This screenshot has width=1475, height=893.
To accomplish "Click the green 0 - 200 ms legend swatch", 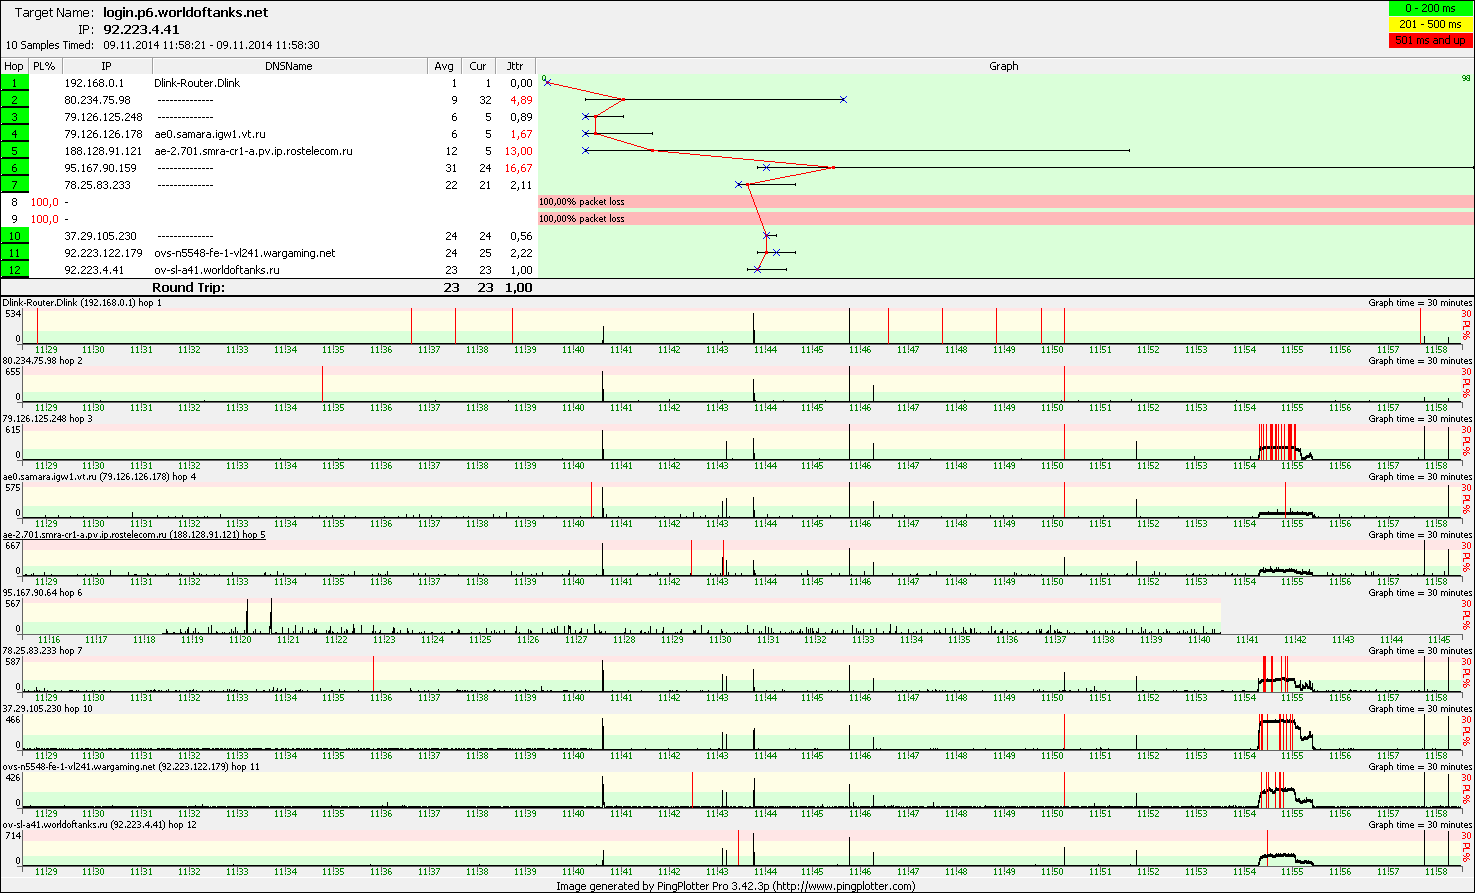I will tap(1429, 9).
